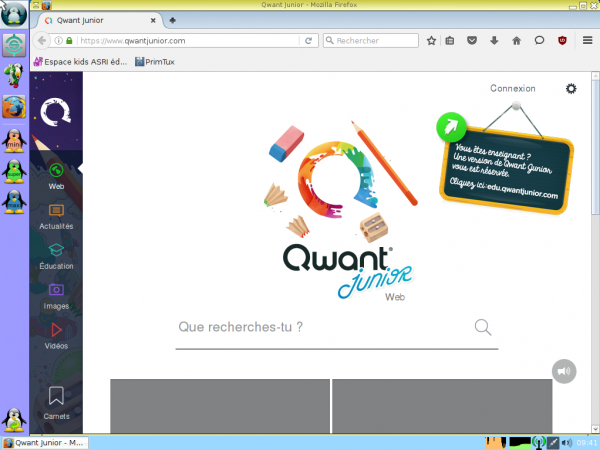600x450 pixels.
Task: Select the Vidéos search category
Action: click(56, 335)
